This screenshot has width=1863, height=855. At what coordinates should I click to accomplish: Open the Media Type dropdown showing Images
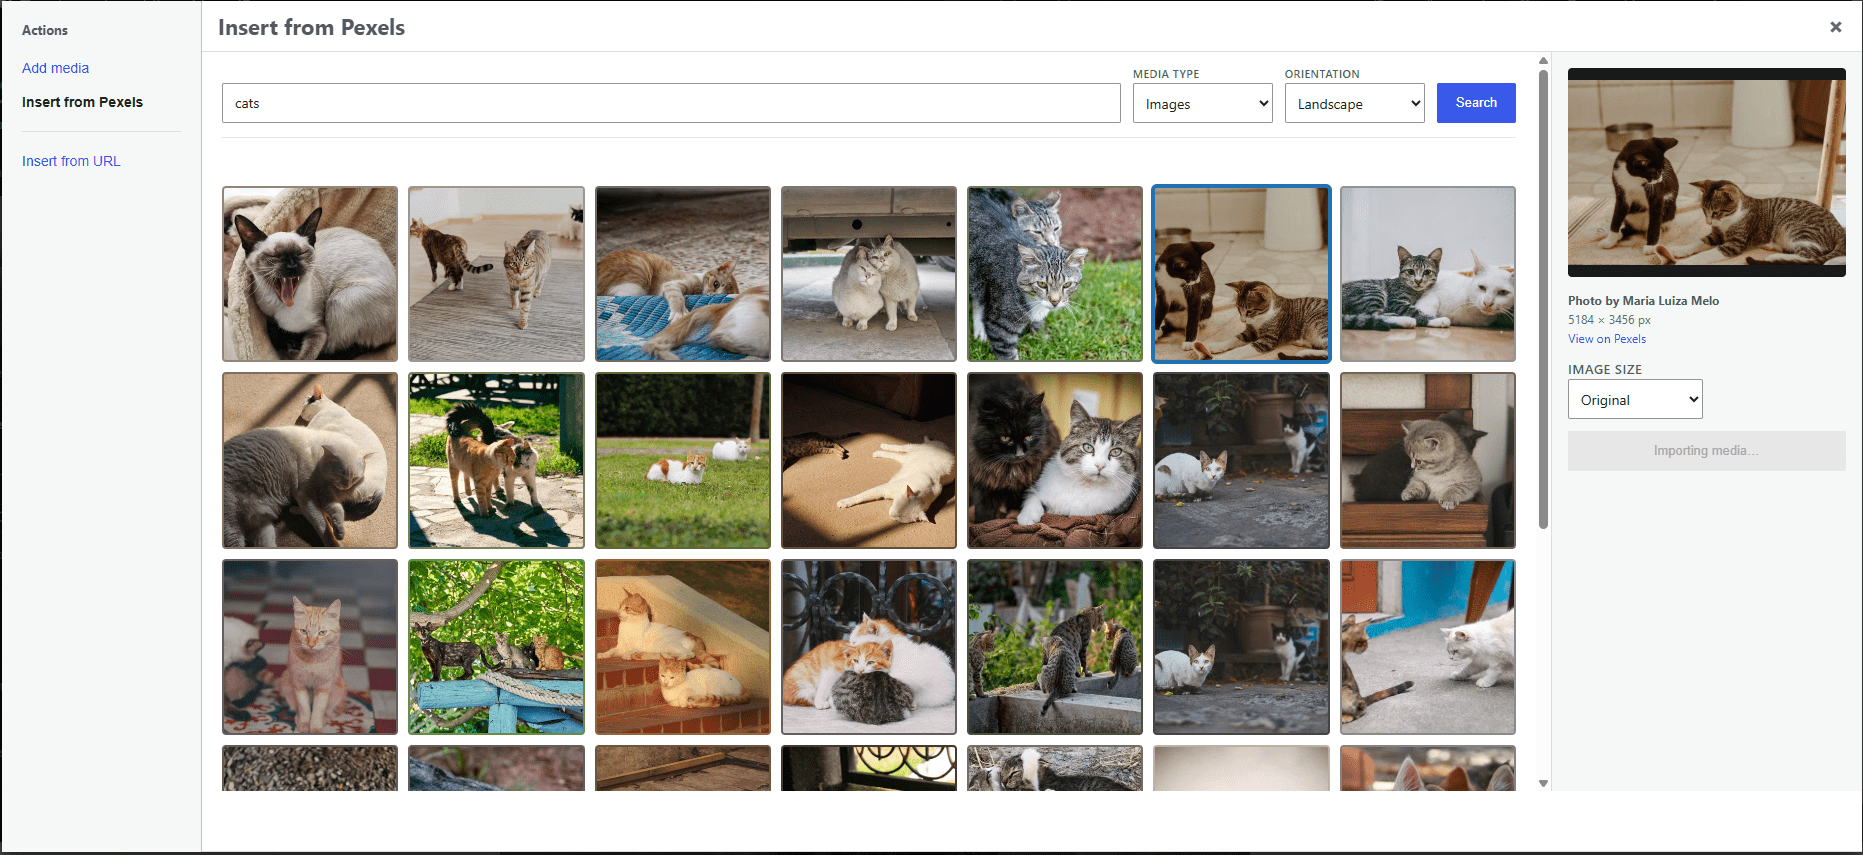pos(1202,103)
